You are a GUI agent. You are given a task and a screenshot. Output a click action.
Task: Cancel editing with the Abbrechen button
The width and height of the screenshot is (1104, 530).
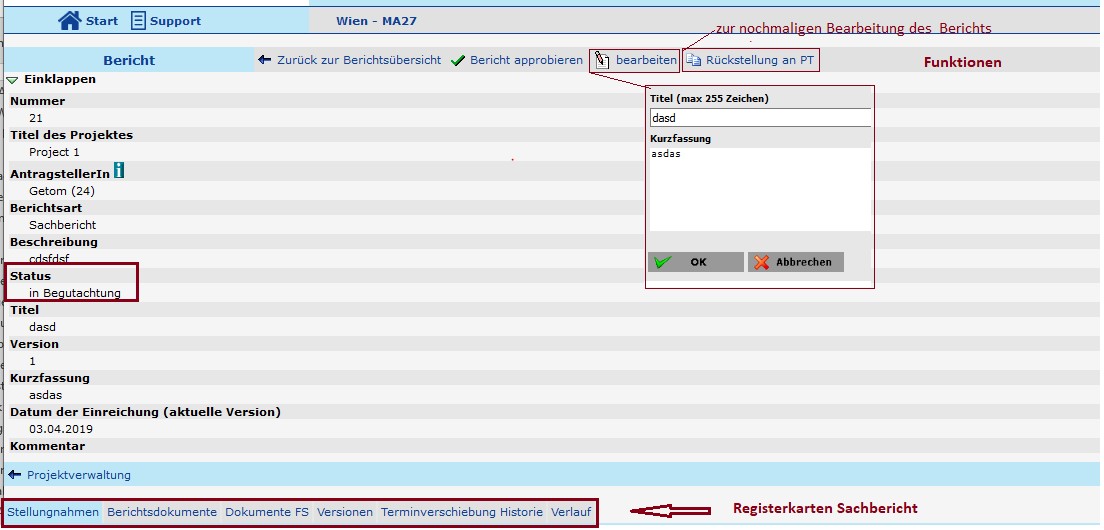pos(796,262)
